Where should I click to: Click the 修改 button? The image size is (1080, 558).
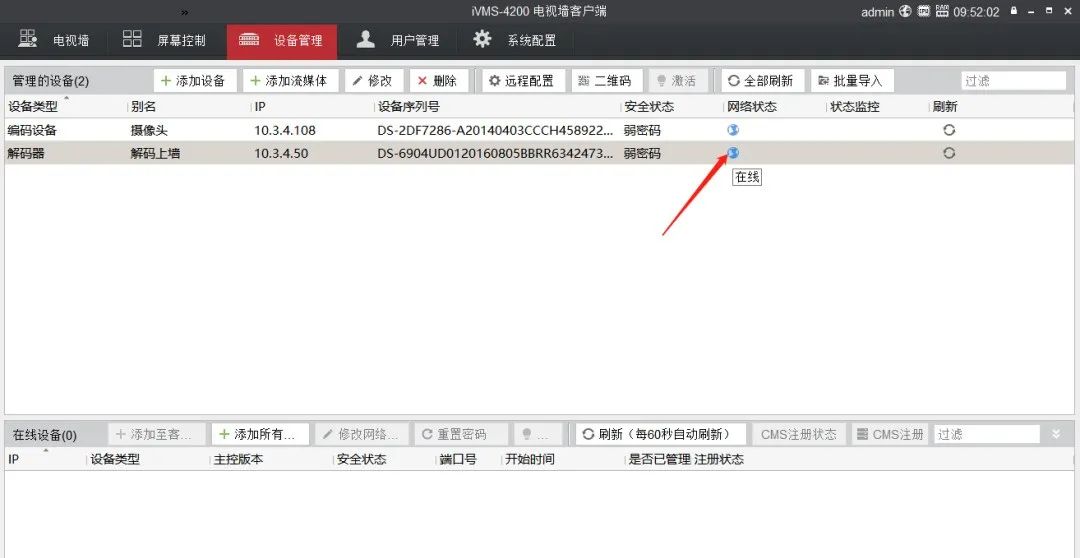coord(374,81)
